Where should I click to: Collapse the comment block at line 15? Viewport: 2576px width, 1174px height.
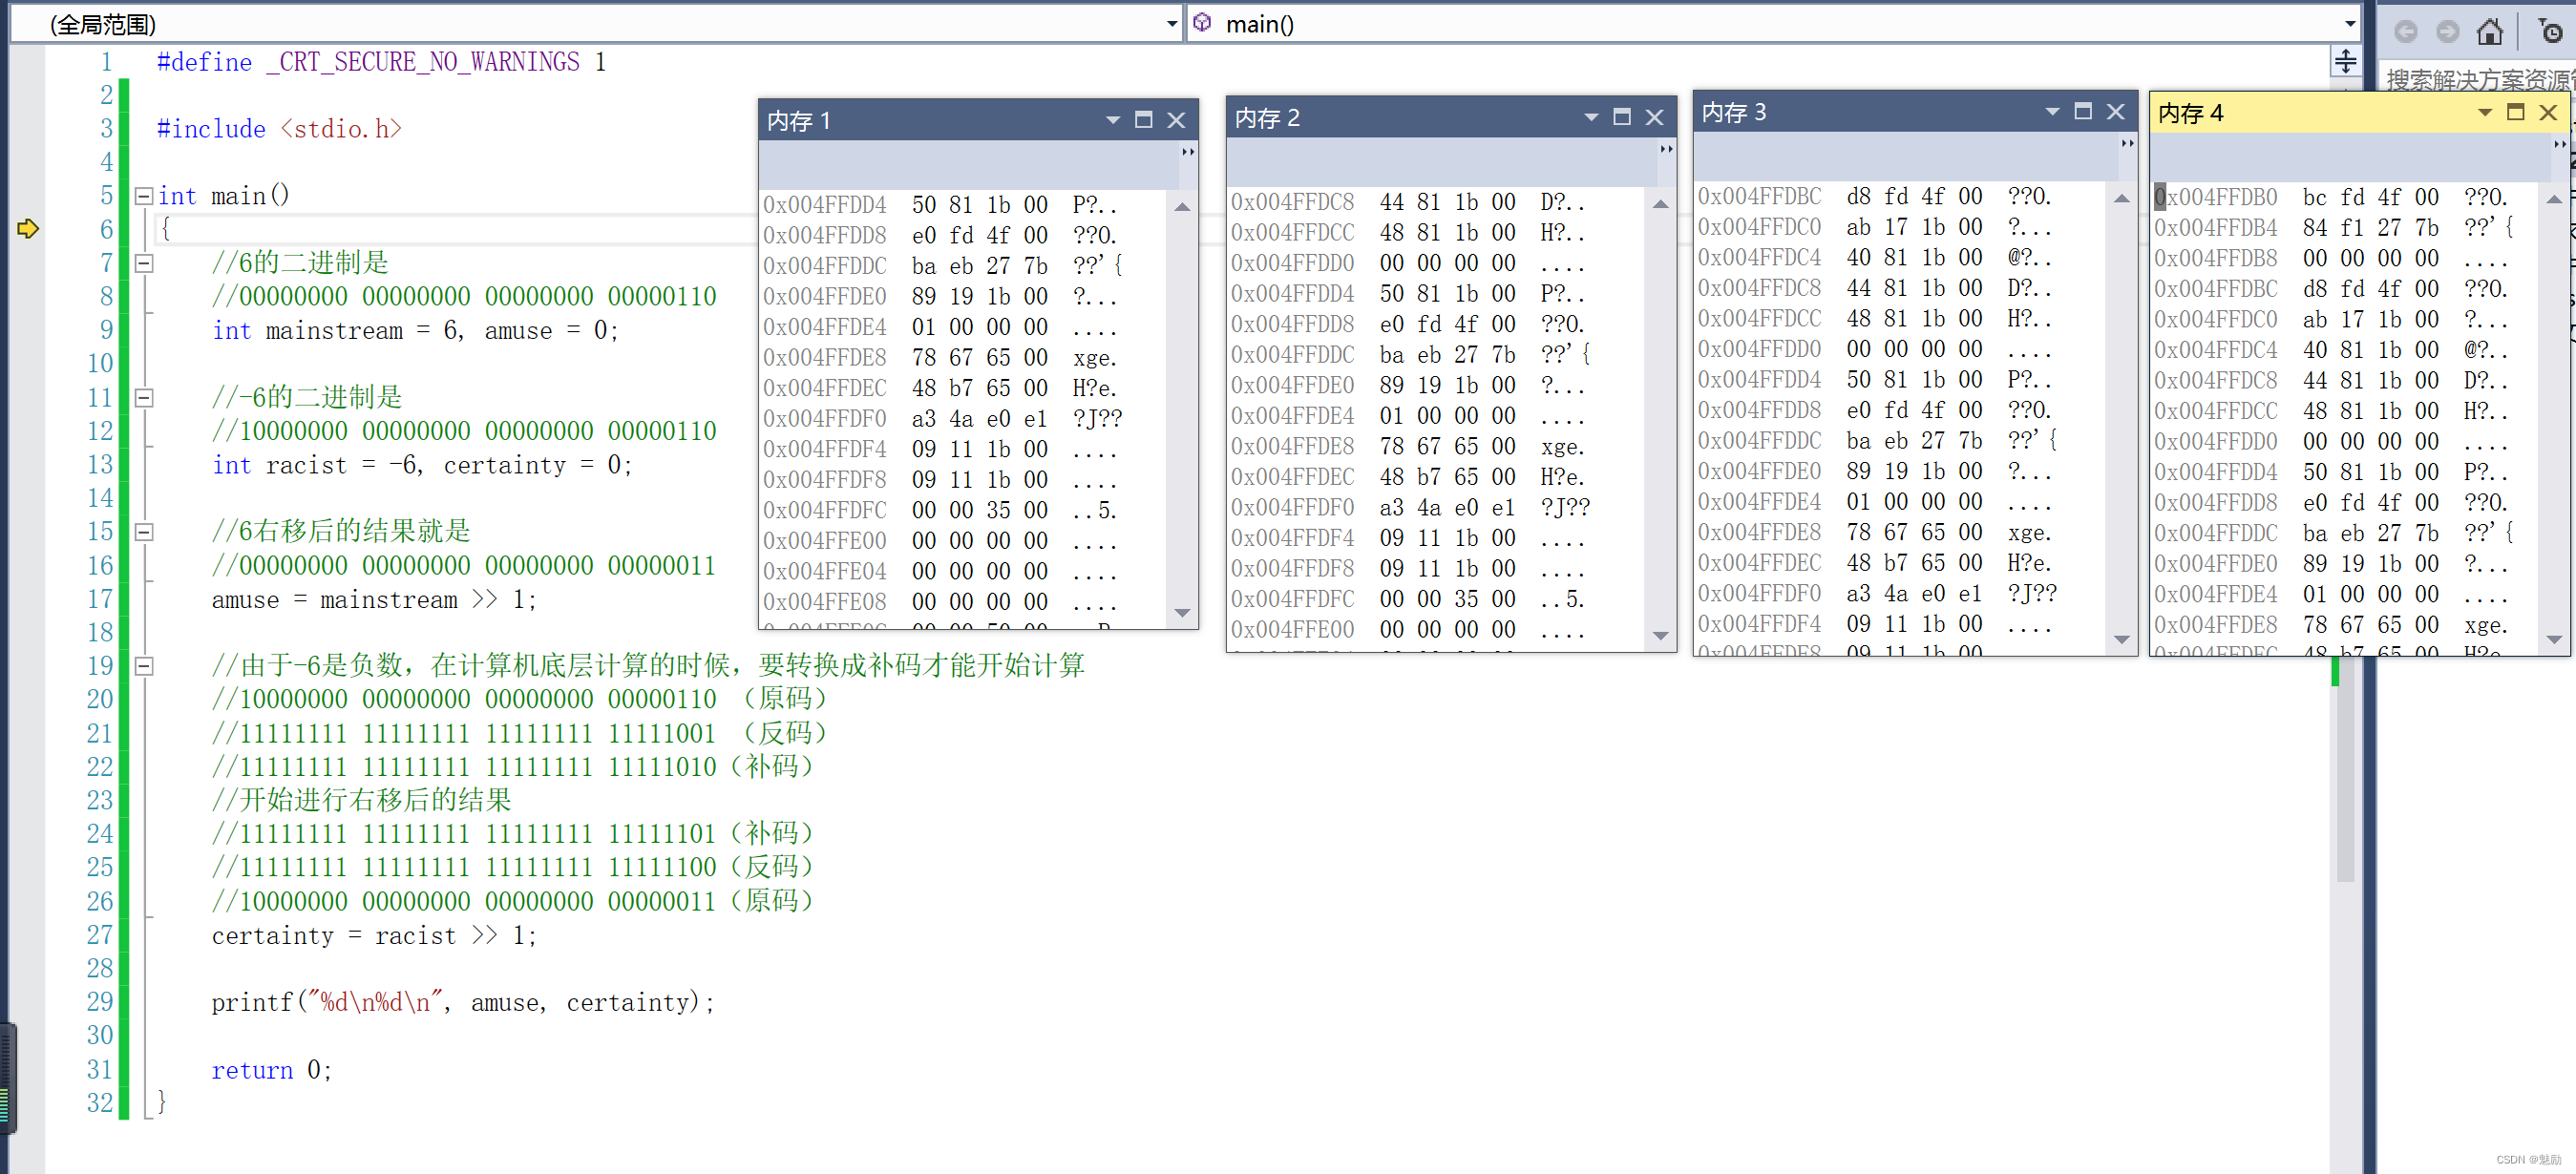click(x=144, y=532)
